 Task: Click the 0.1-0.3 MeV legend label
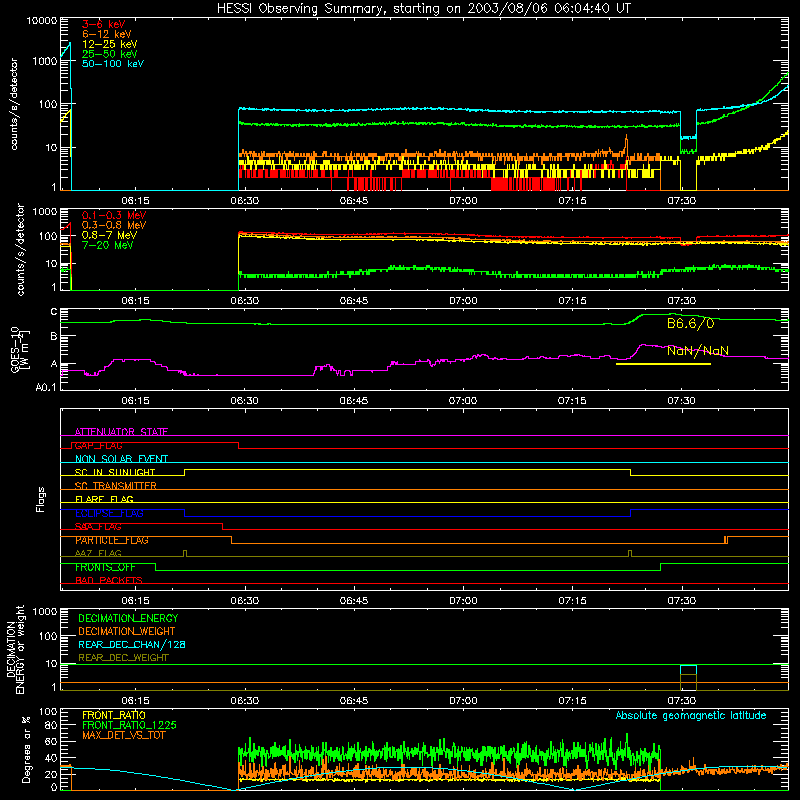[x=114, y=215]
